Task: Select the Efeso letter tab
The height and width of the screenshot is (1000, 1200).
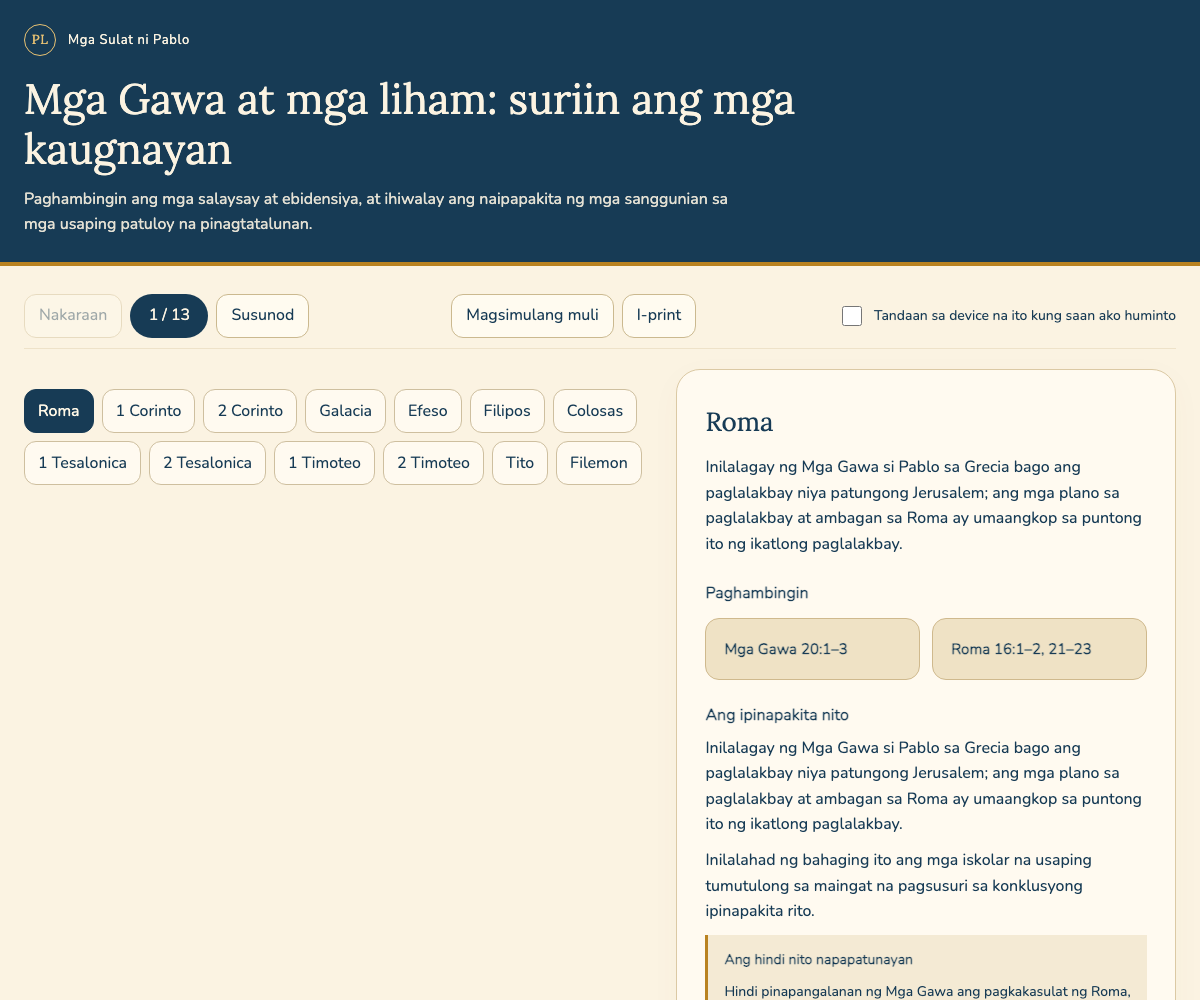Action: click(x=428, y=411)
